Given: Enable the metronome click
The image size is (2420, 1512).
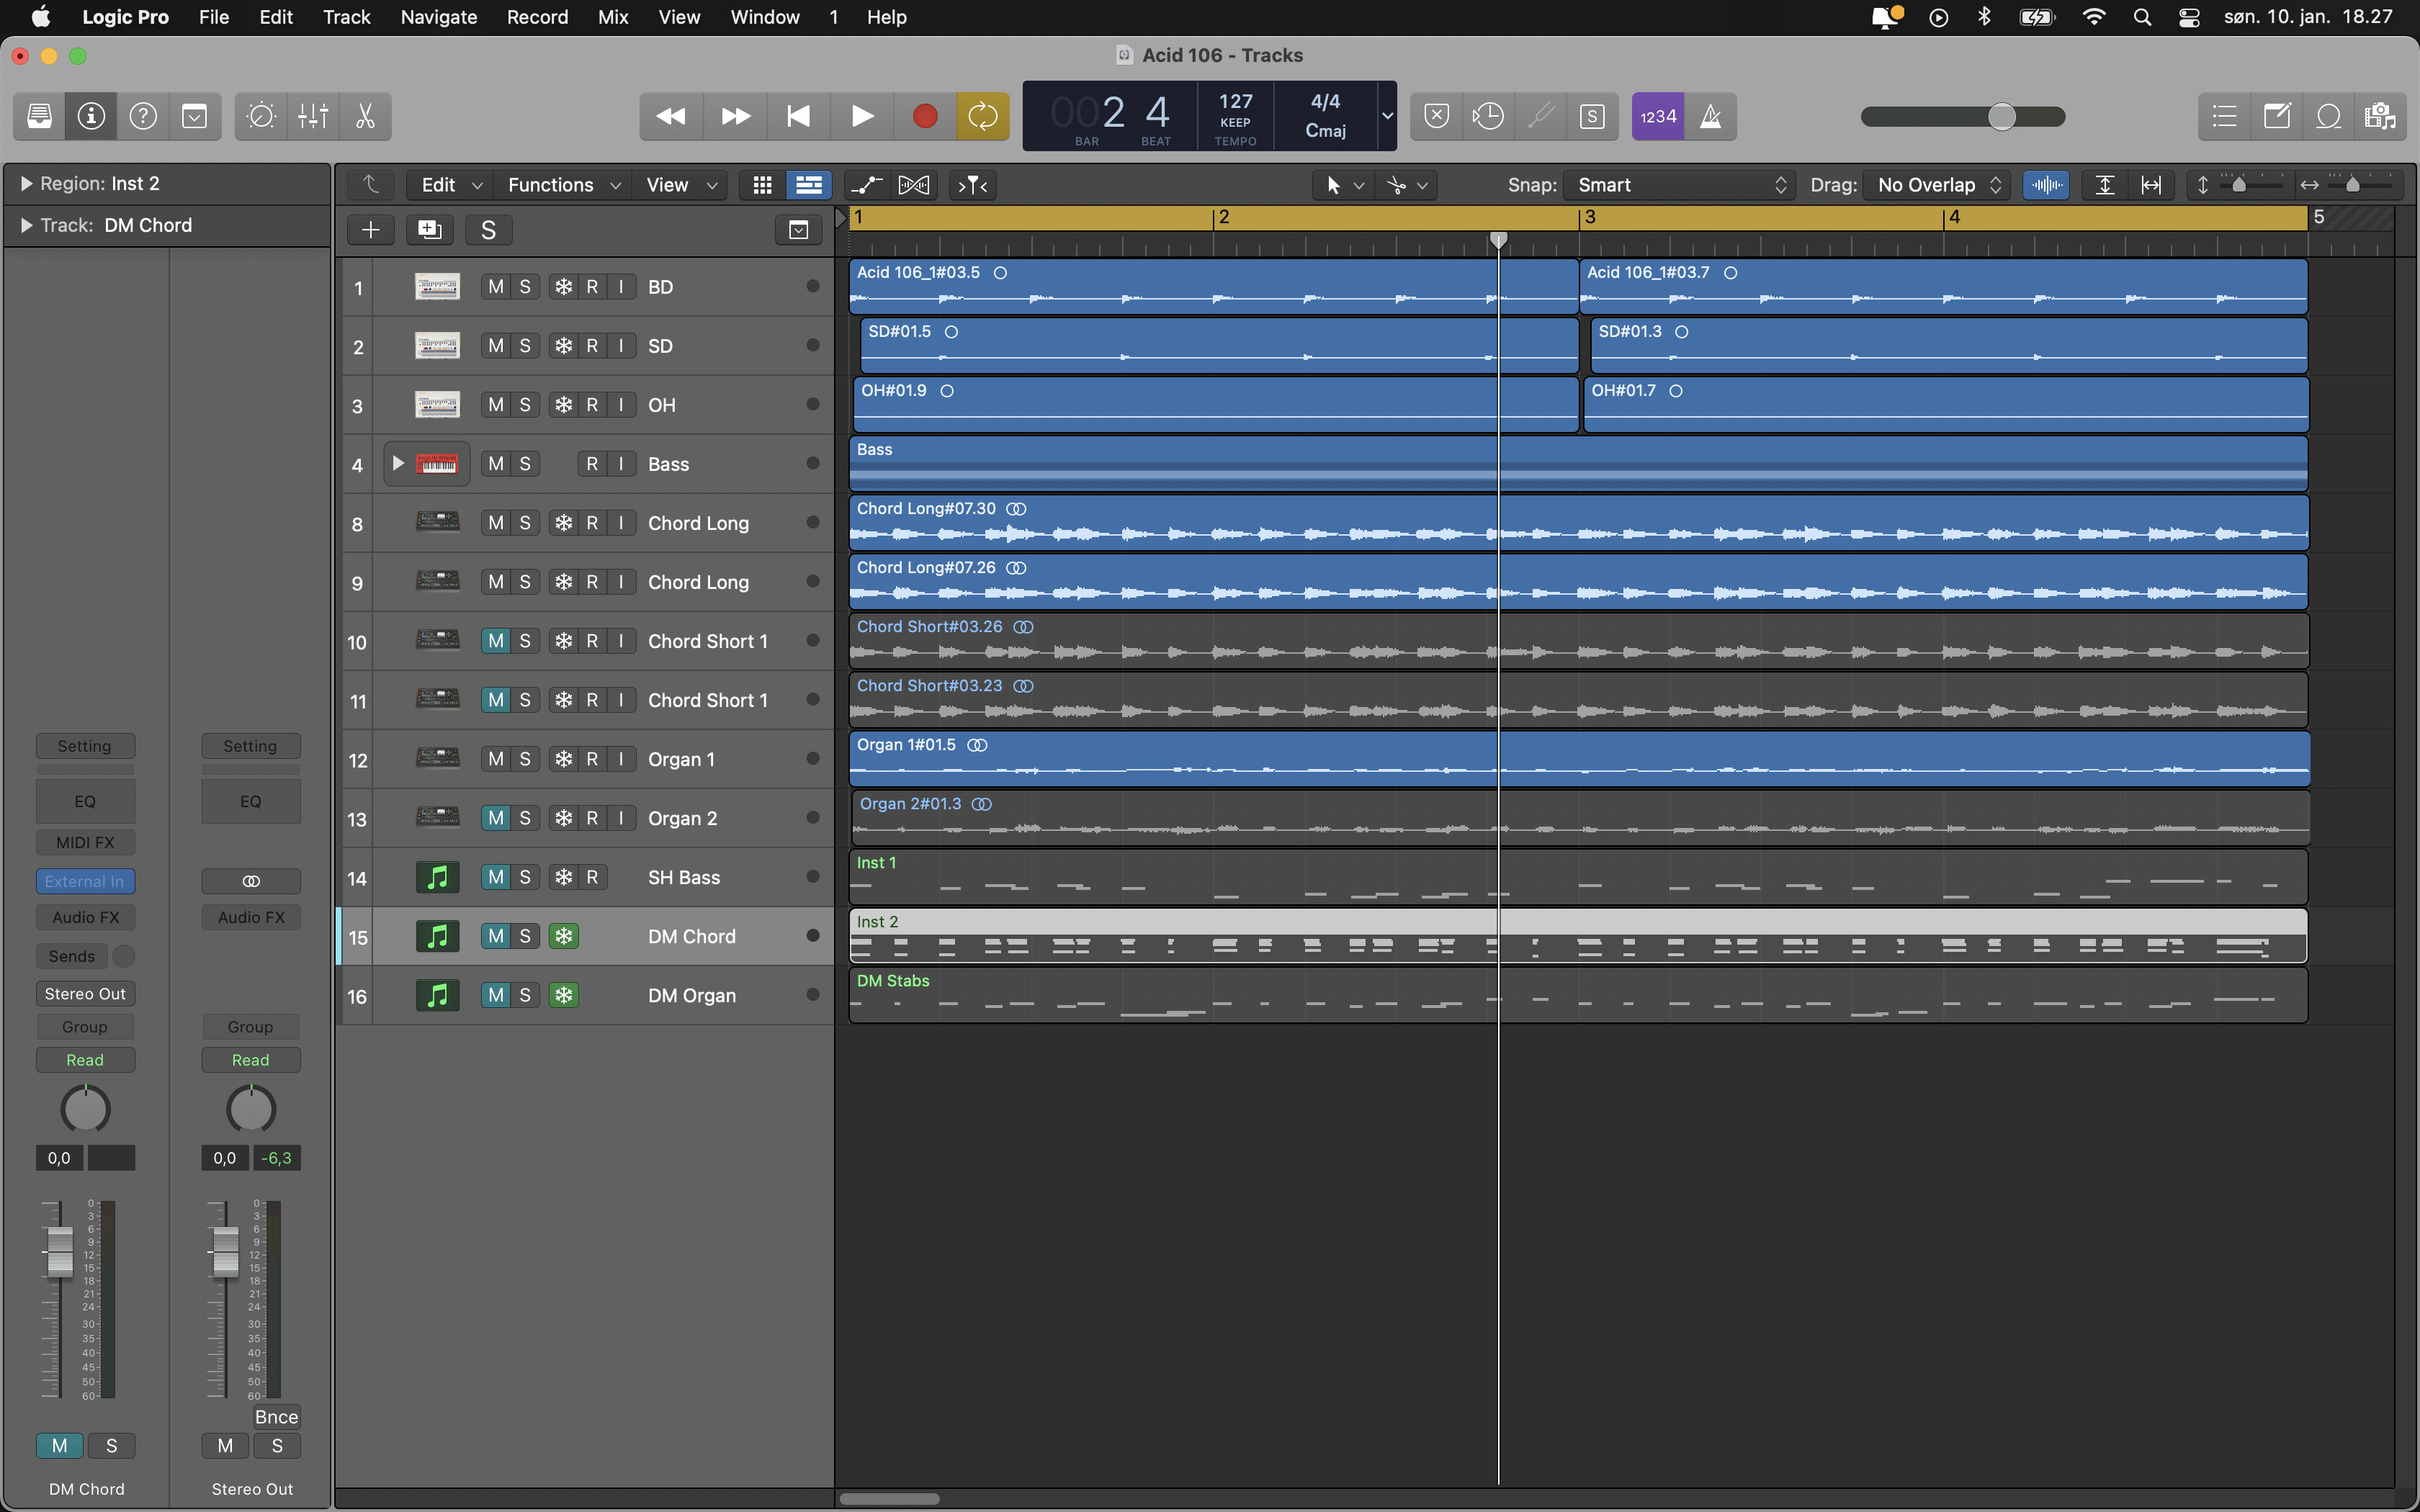Looking at the screenshot, I should click(x=1711, y=117).
